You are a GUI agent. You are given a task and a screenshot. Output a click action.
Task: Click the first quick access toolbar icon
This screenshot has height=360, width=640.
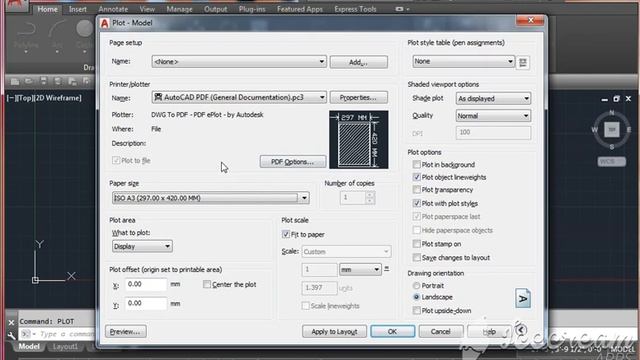point(15,81)
